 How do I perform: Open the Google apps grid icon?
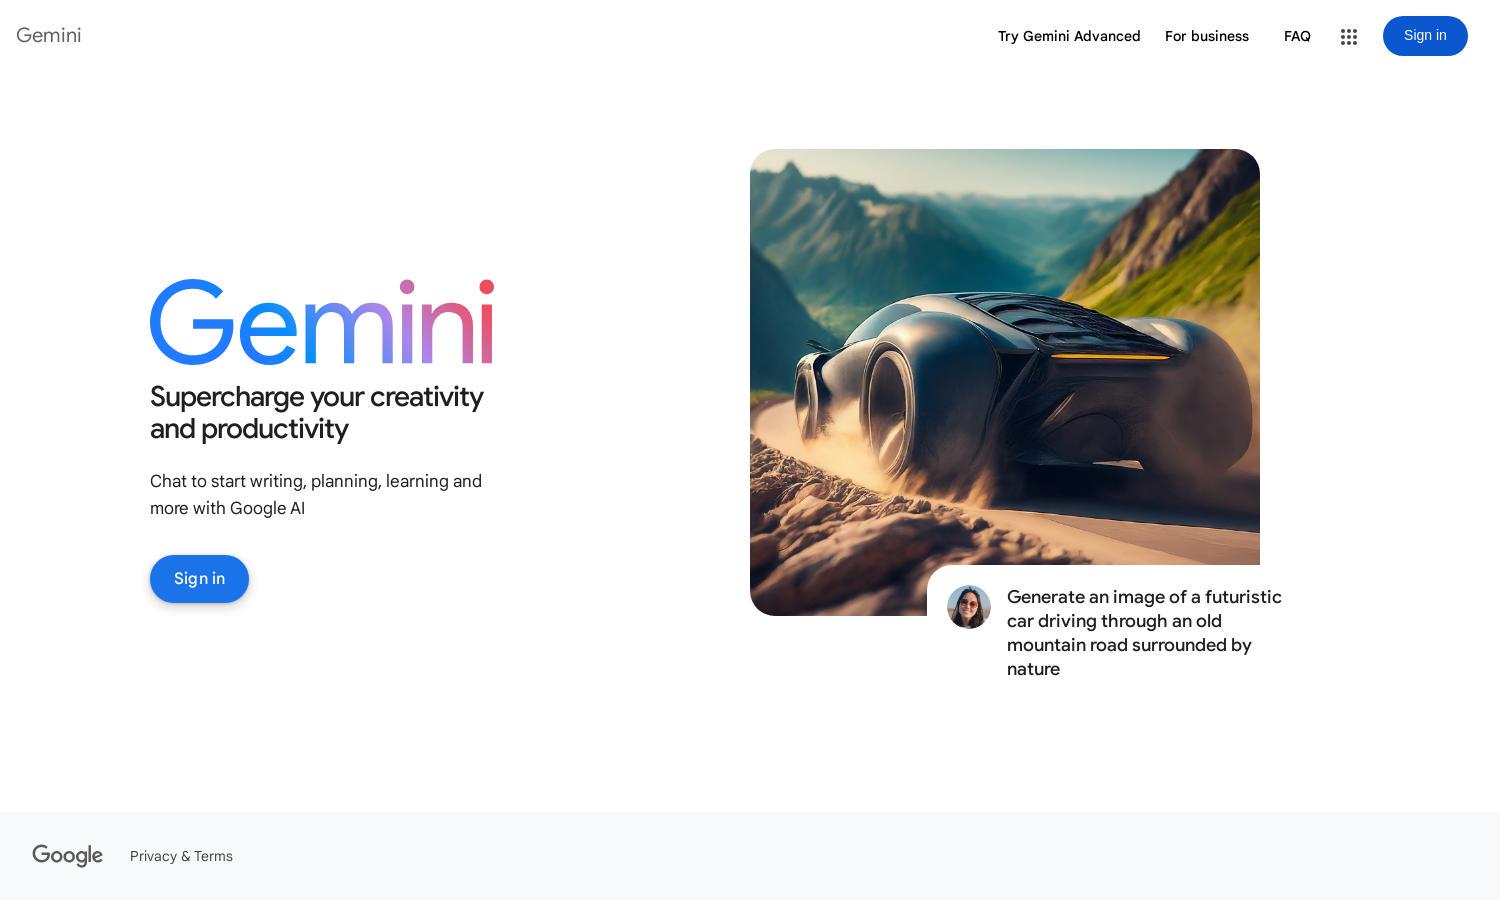point(1349,37)
